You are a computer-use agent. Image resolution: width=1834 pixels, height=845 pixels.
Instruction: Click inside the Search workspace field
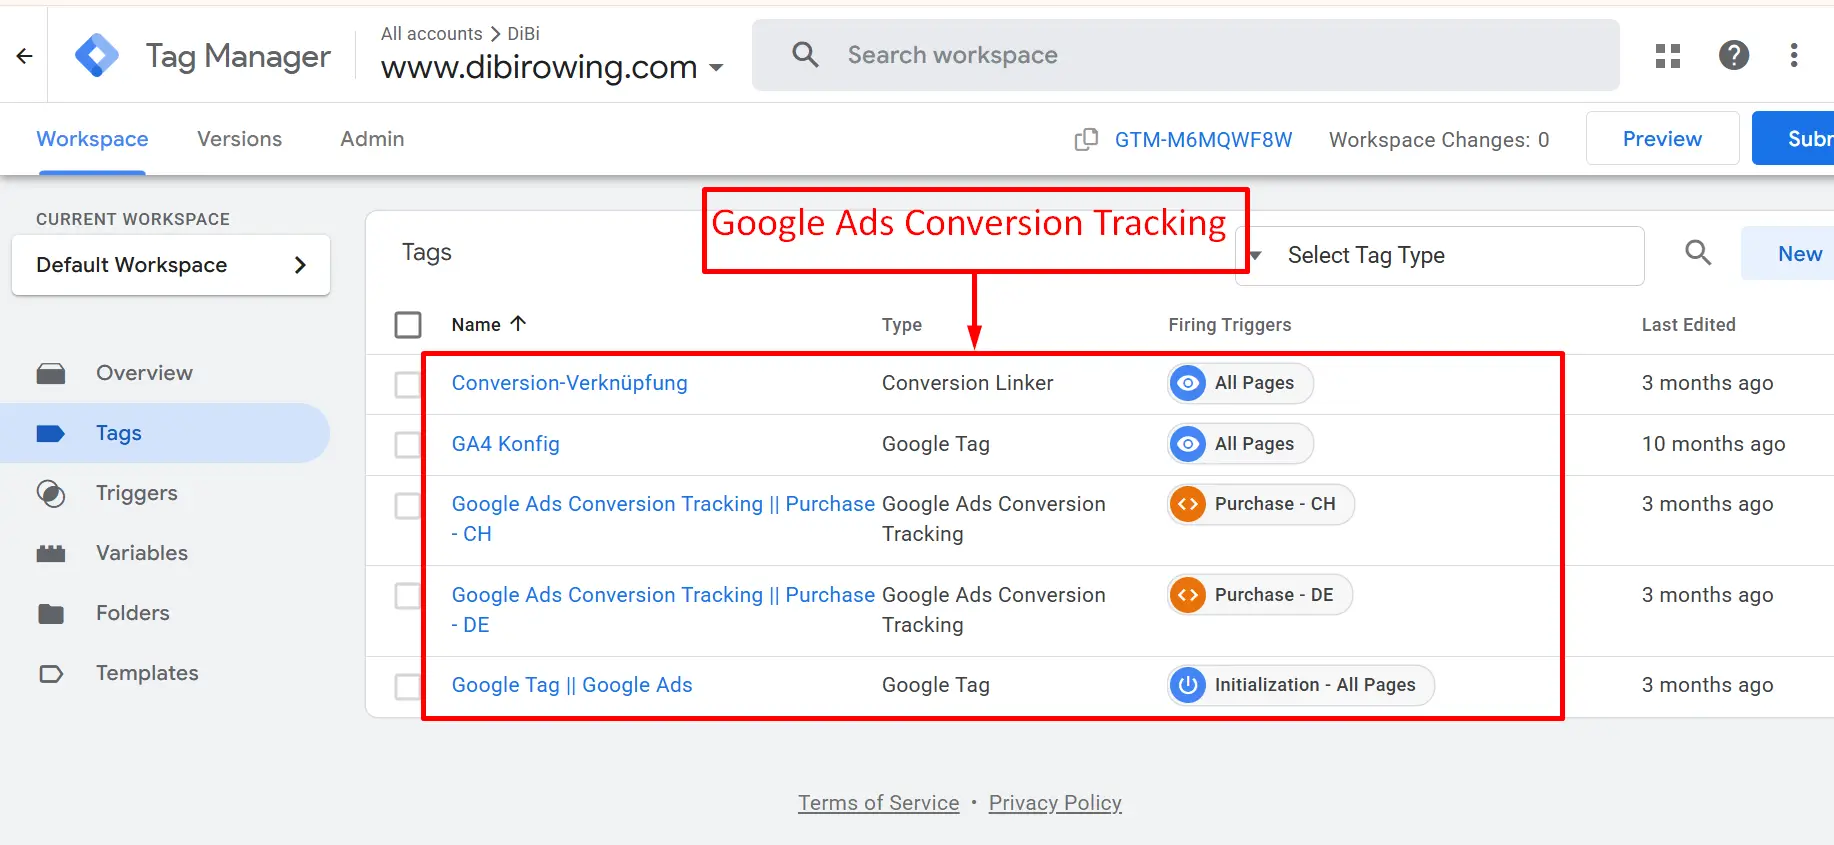[x=1000, y=55]
